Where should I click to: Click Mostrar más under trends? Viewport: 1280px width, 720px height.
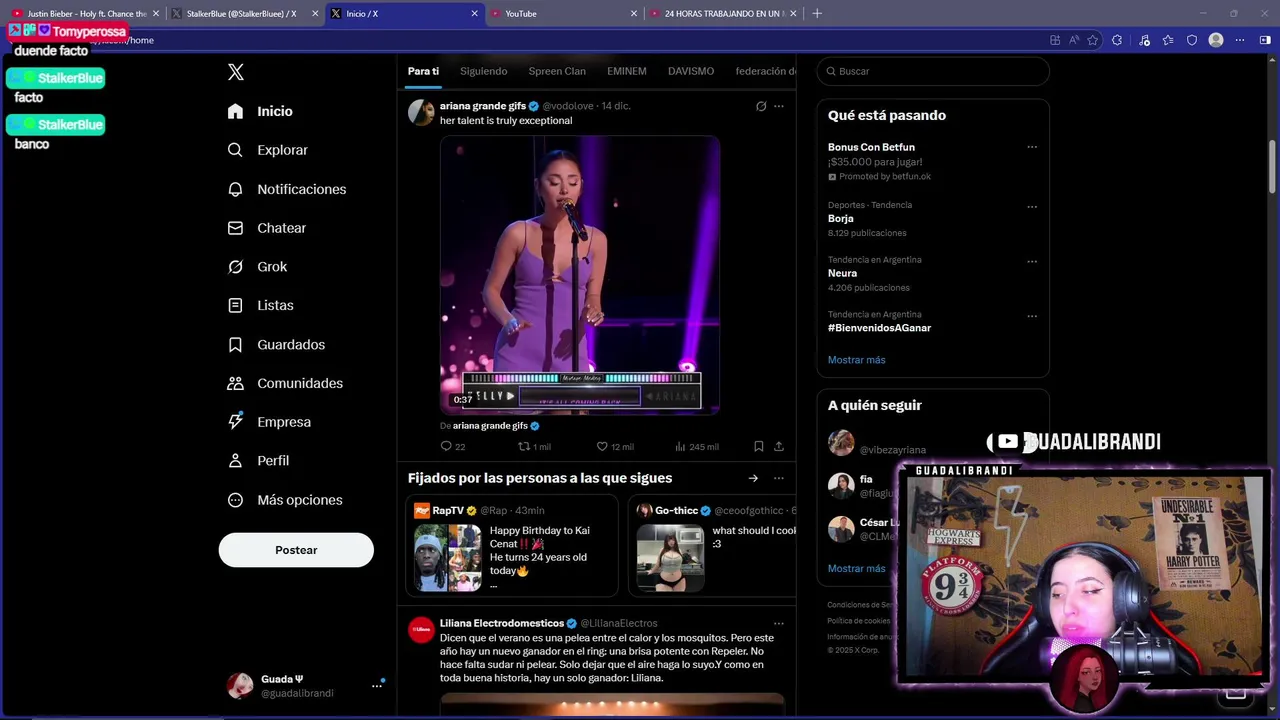pyautogui.click(x=856, y=360)
